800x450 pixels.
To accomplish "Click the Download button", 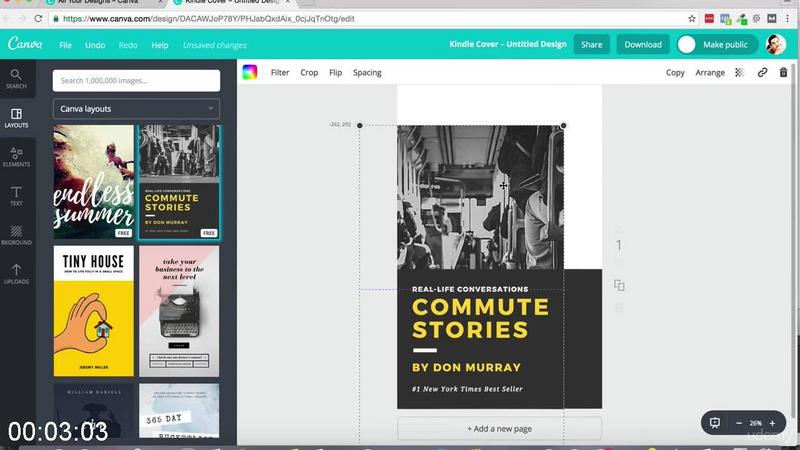I will tap(643, 44).
